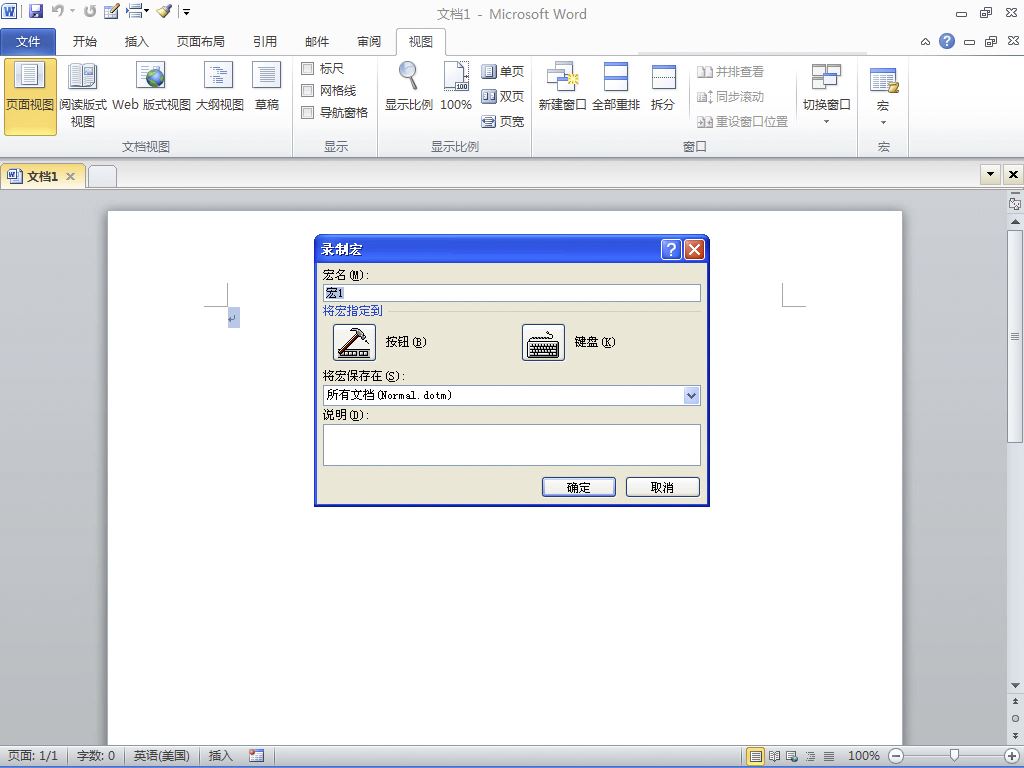Switch to Mailings (邮件) tab
This screenshot has width=1024, height=768.
coord(317,42)
